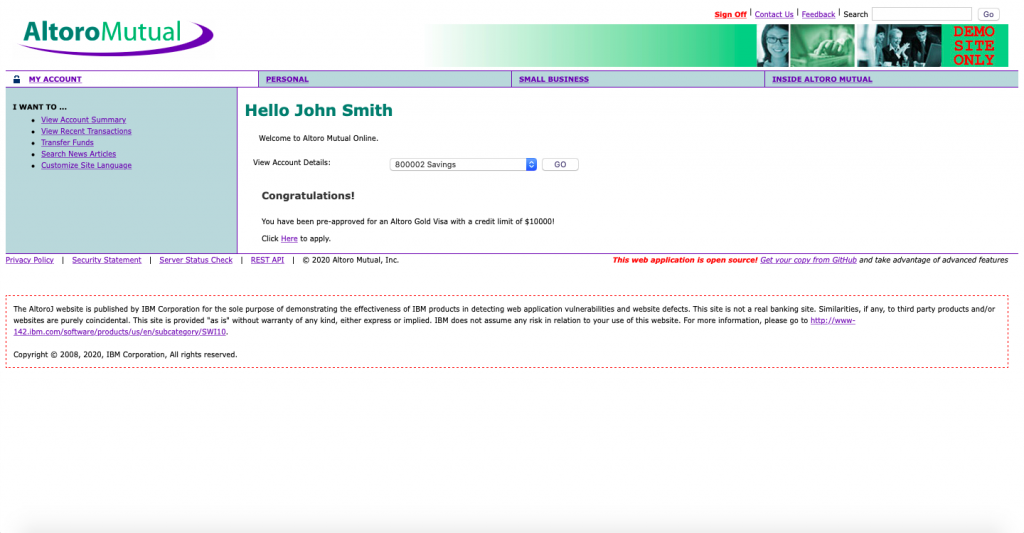Click the Go button next to Search
The width and height of the screenshot is (1024, 533).
988,14
